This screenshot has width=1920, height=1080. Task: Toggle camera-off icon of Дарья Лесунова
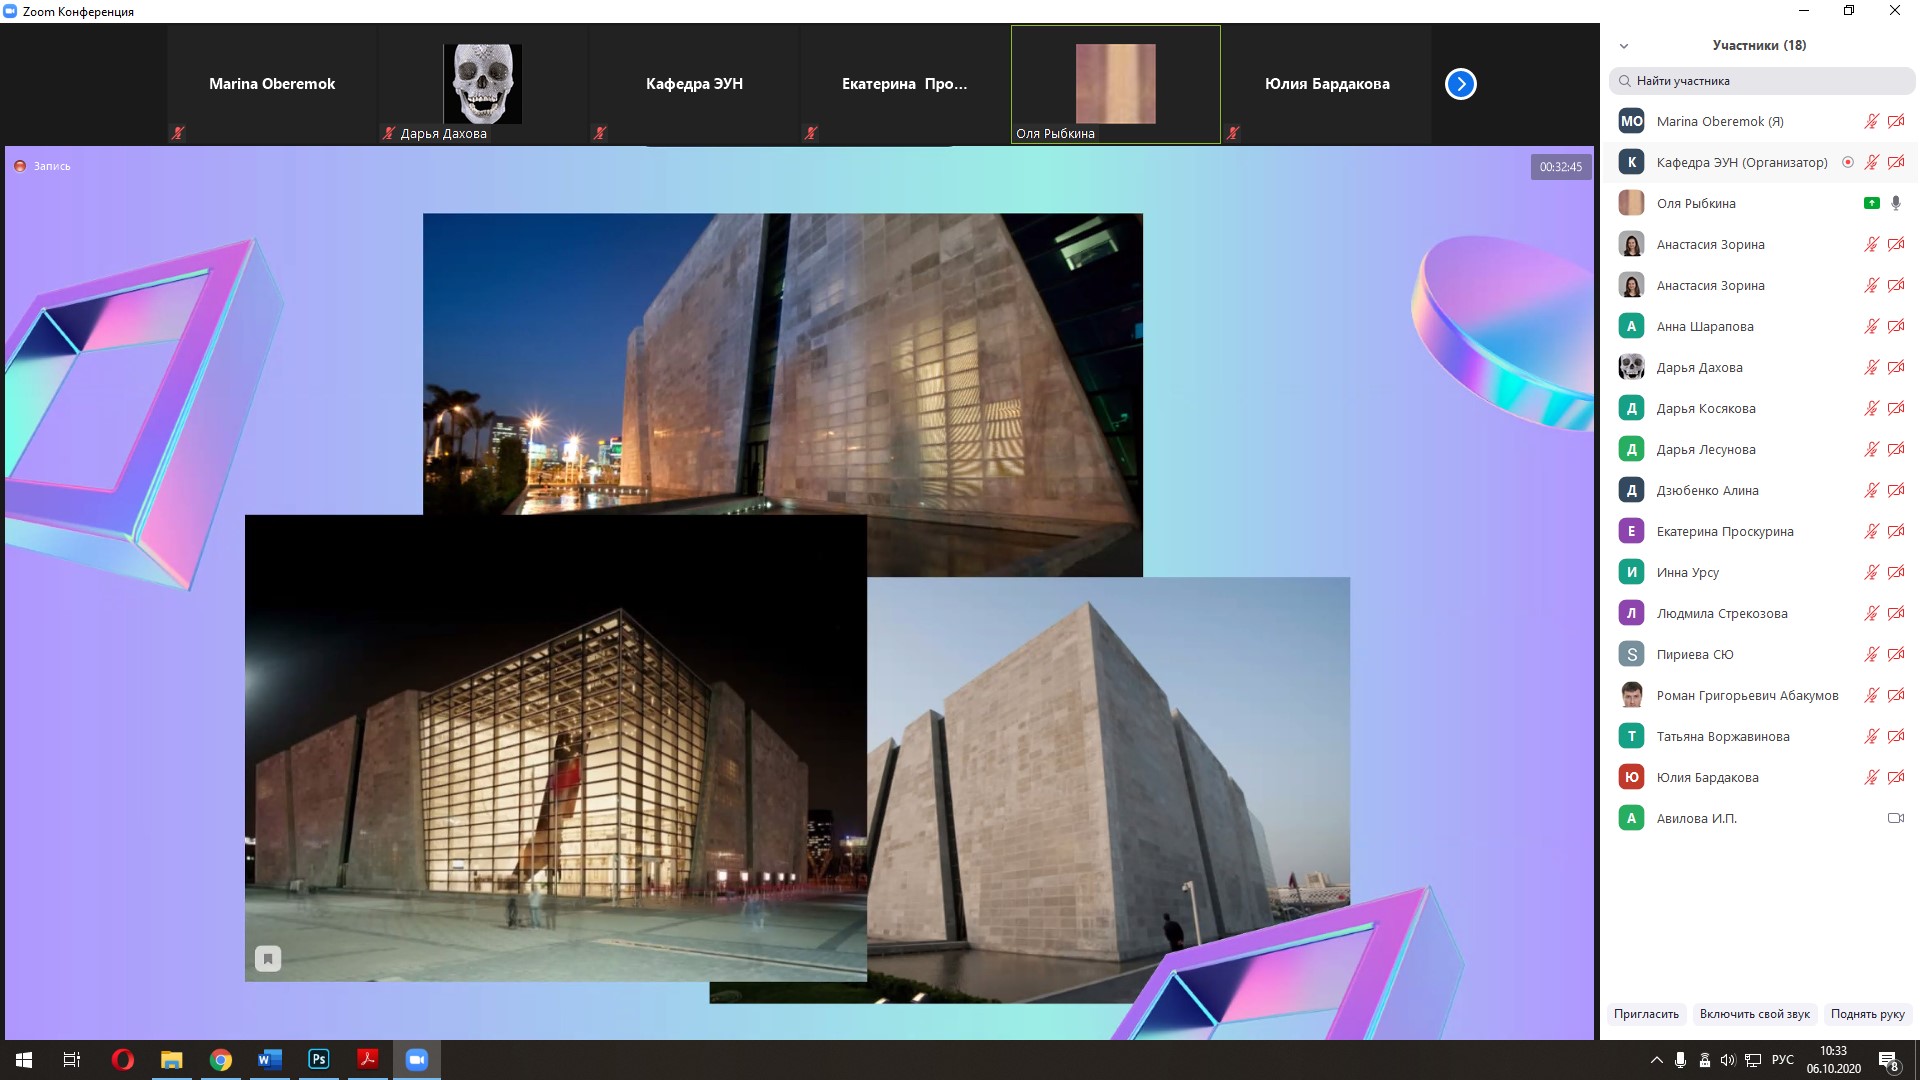click(1896, 449)
